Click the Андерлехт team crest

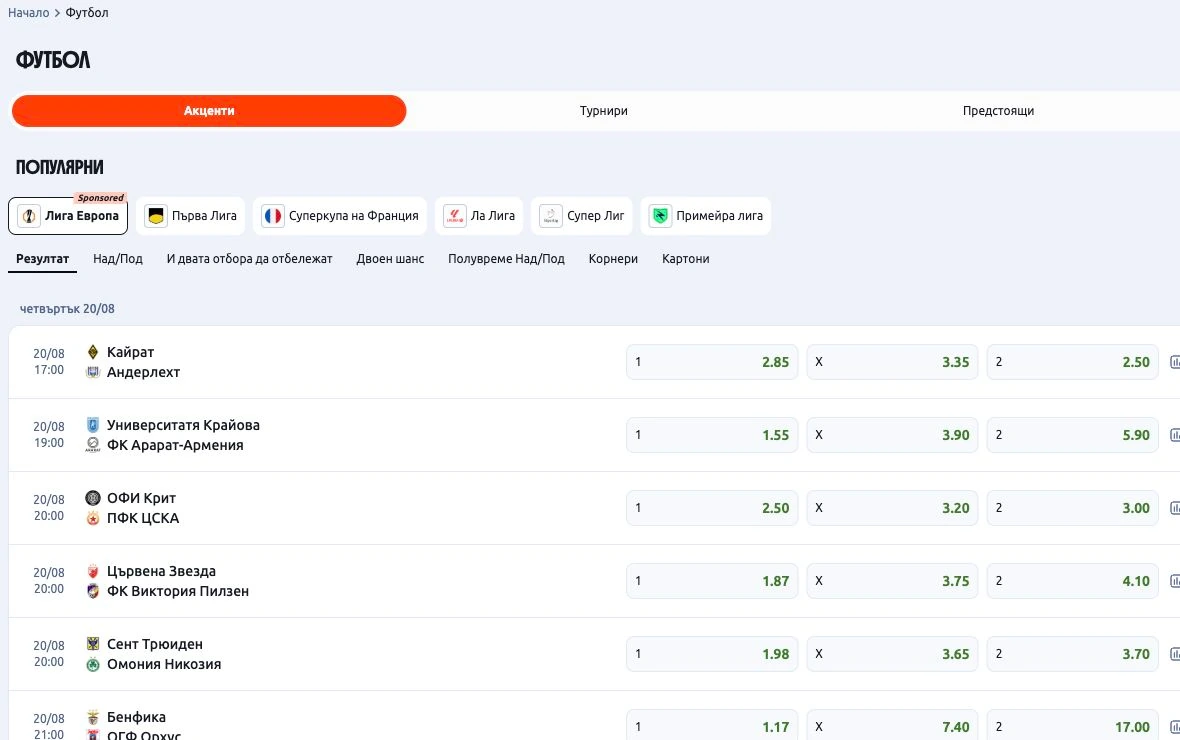(93, 372)
